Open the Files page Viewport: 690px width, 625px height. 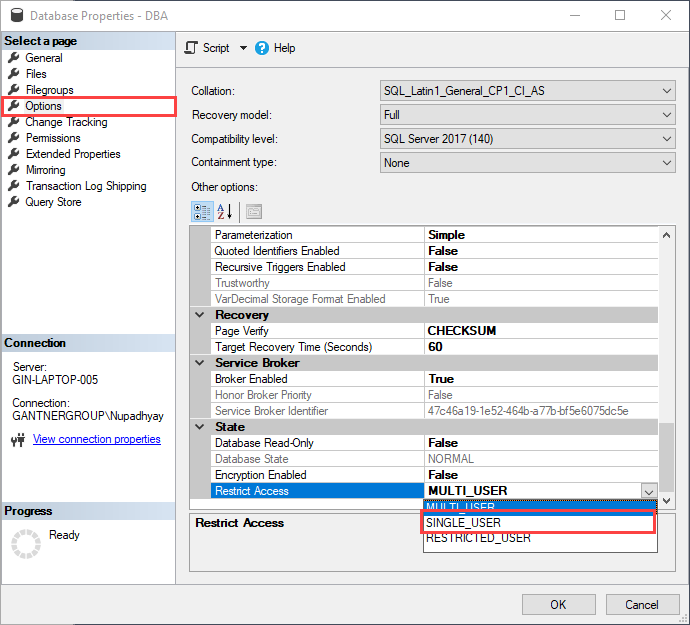tap(36, 74)
